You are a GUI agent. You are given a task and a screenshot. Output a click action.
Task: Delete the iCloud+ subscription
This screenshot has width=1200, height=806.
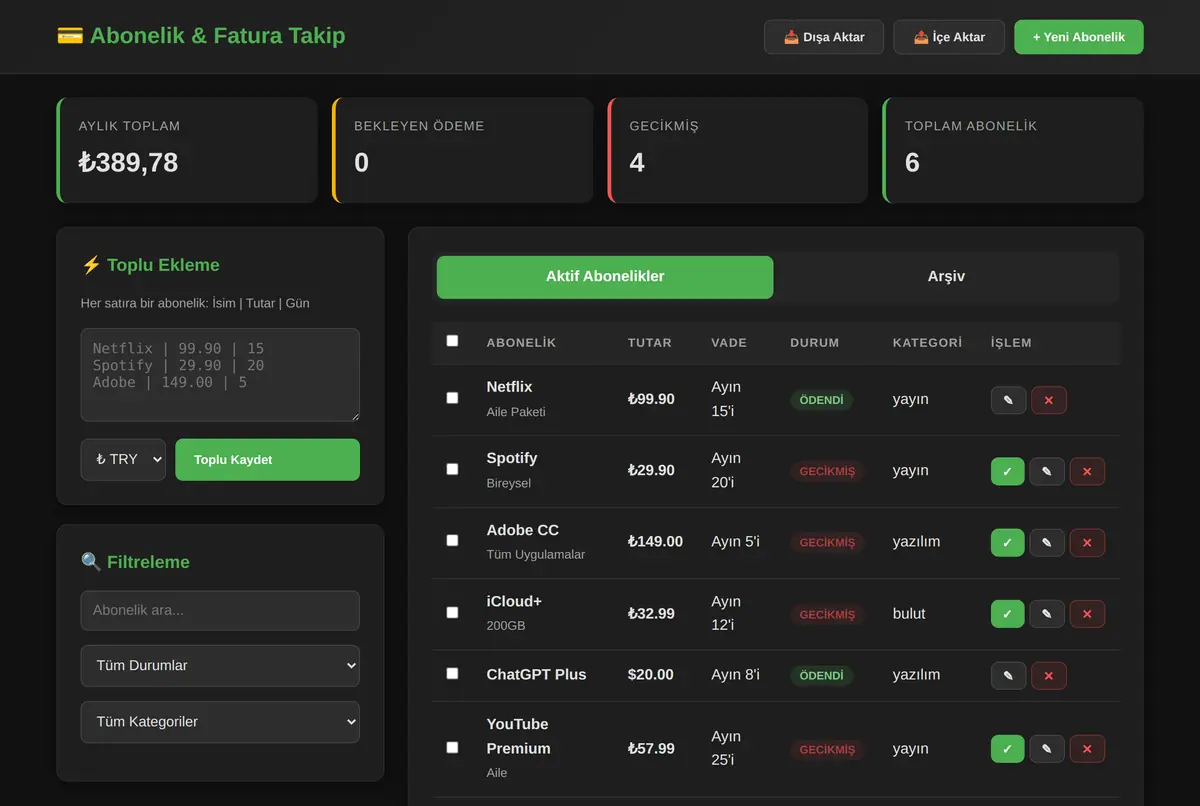1087,614
